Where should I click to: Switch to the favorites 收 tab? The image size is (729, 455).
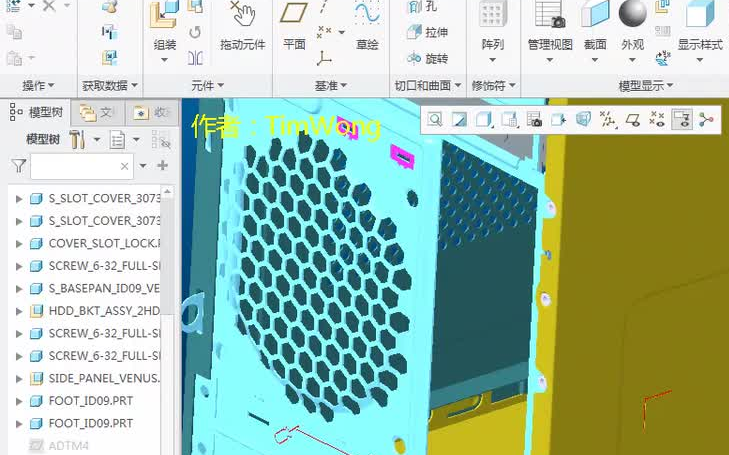pos(152,112)
